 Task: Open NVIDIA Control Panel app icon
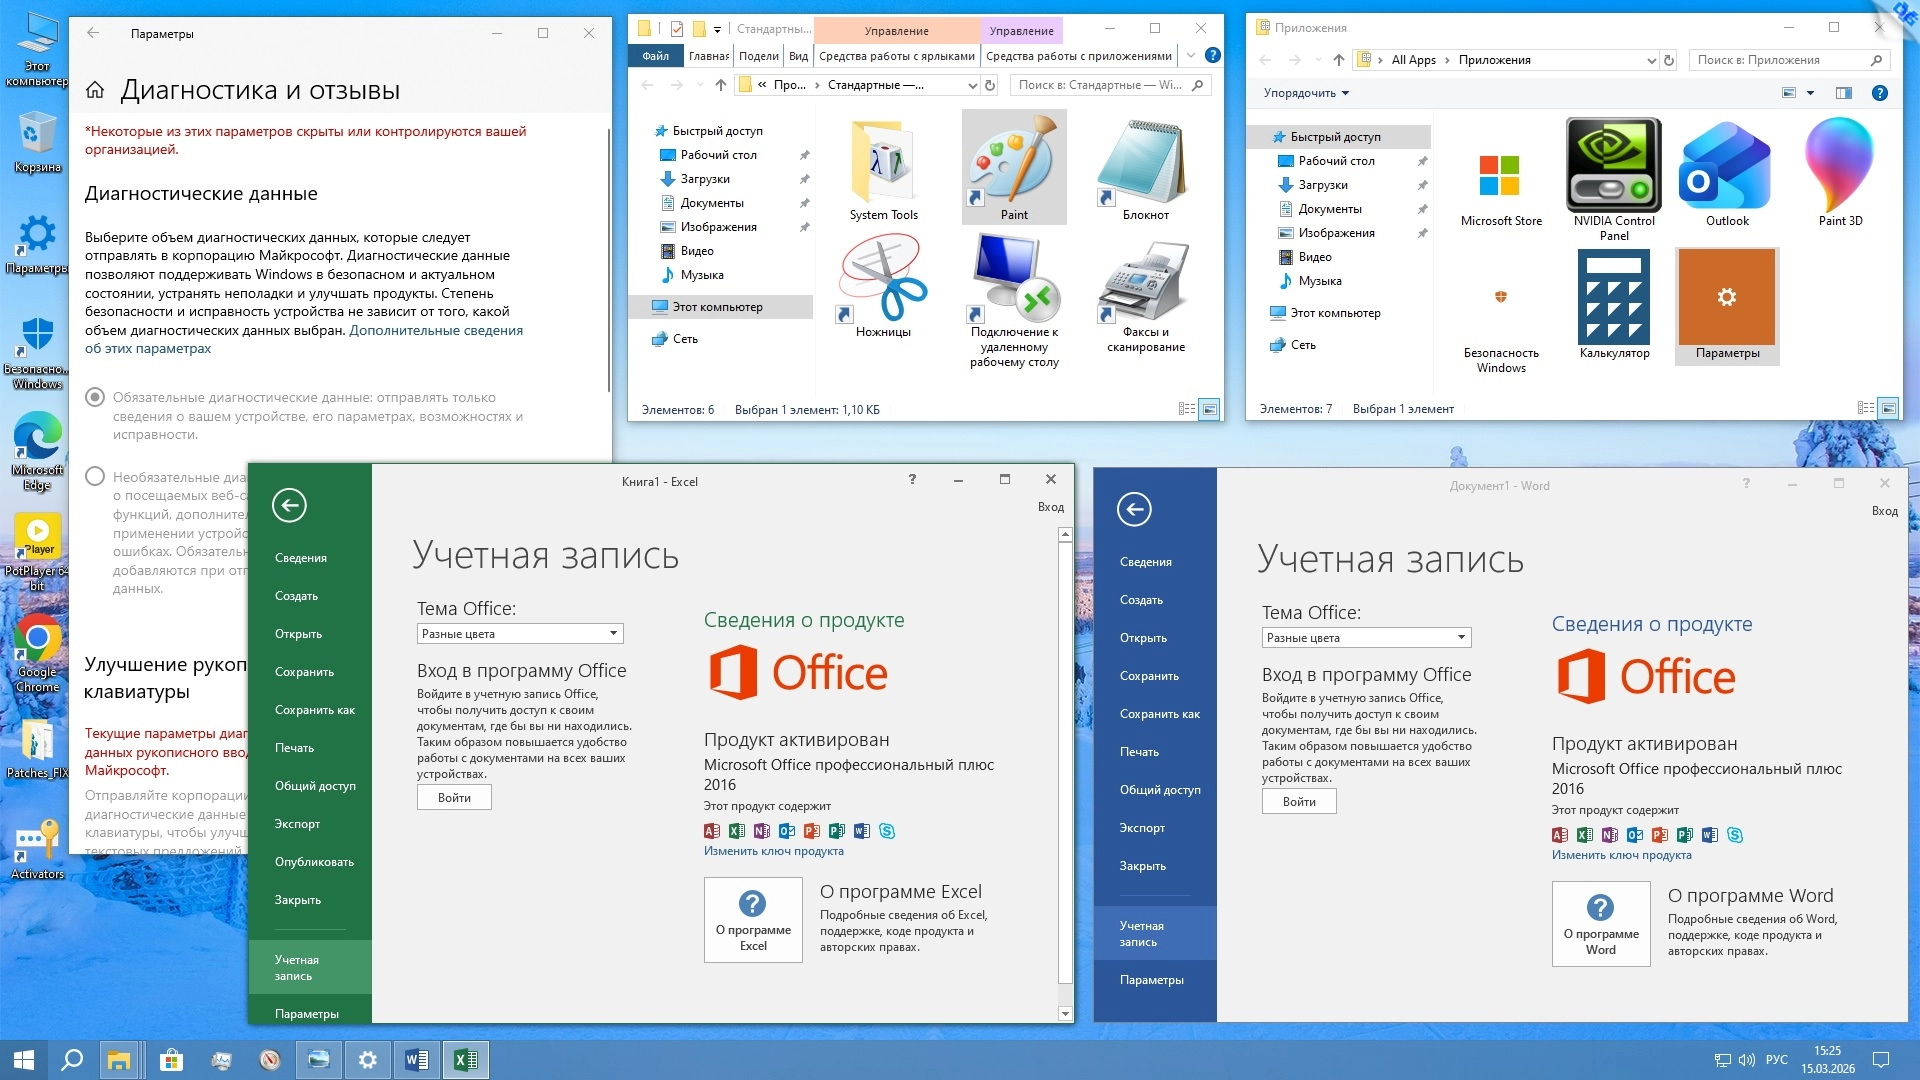(1613, 165)
